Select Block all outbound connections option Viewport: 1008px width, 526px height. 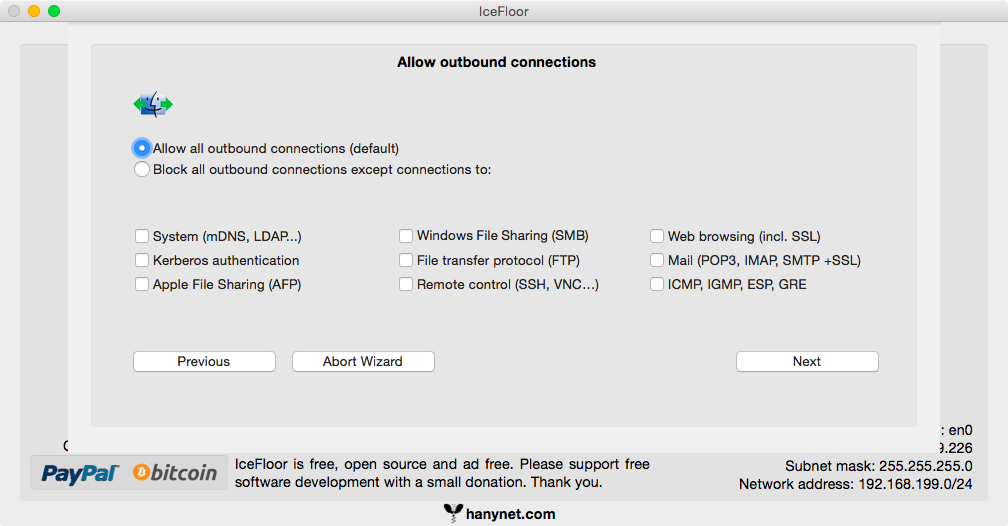pyautogui.click(x=142, y=169)
